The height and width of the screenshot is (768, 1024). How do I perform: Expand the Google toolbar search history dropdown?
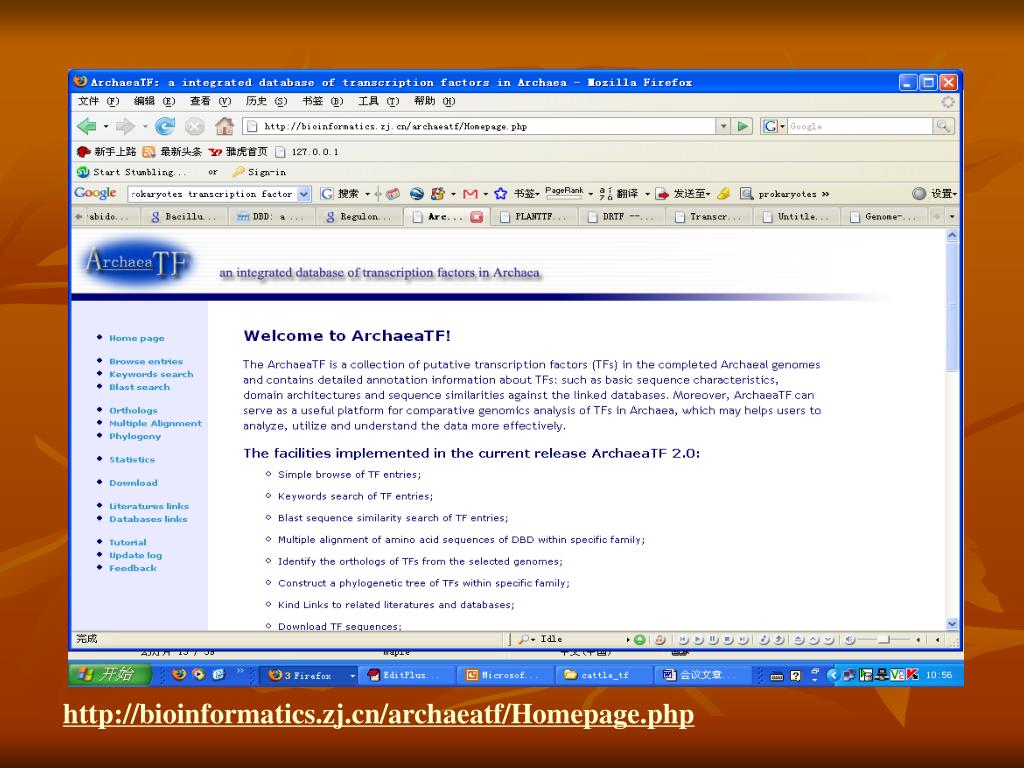click(304, 194)
